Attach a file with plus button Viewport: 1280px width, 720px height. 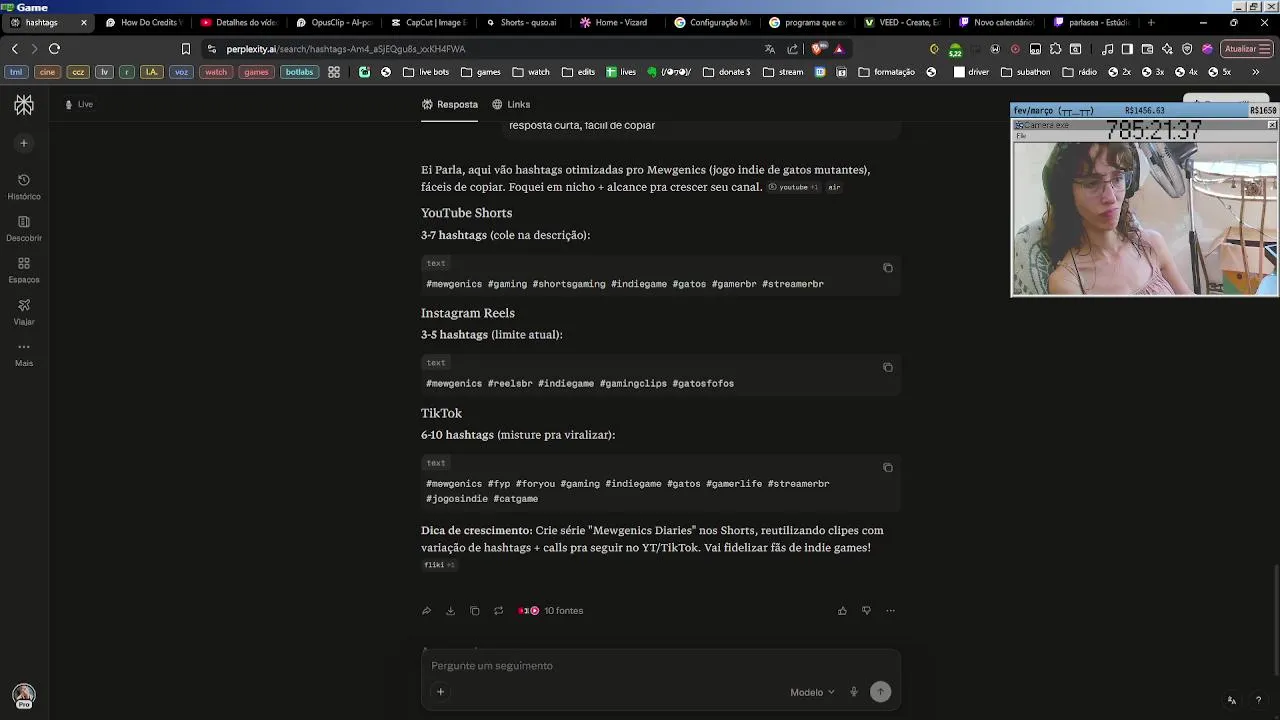tap(440, 692)
